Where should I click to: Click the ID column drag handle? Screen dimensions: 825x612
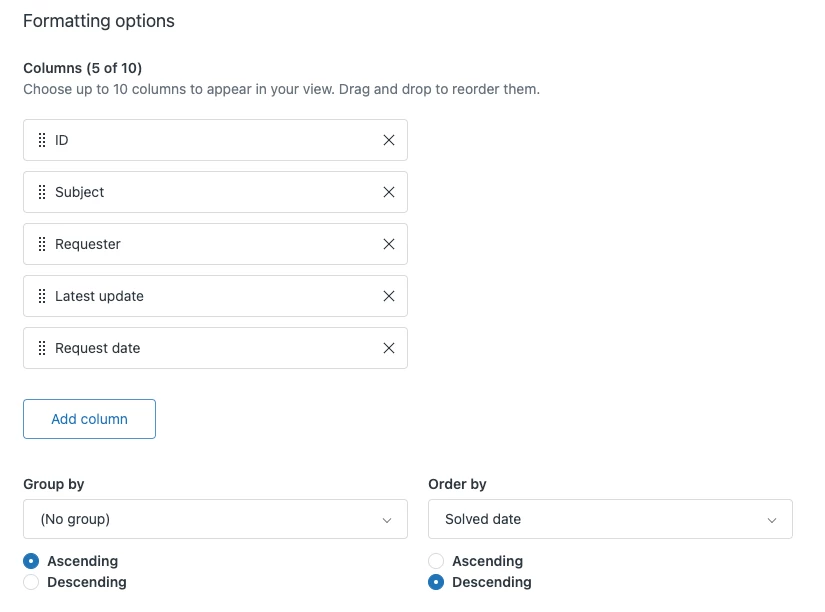click(42, 140)
